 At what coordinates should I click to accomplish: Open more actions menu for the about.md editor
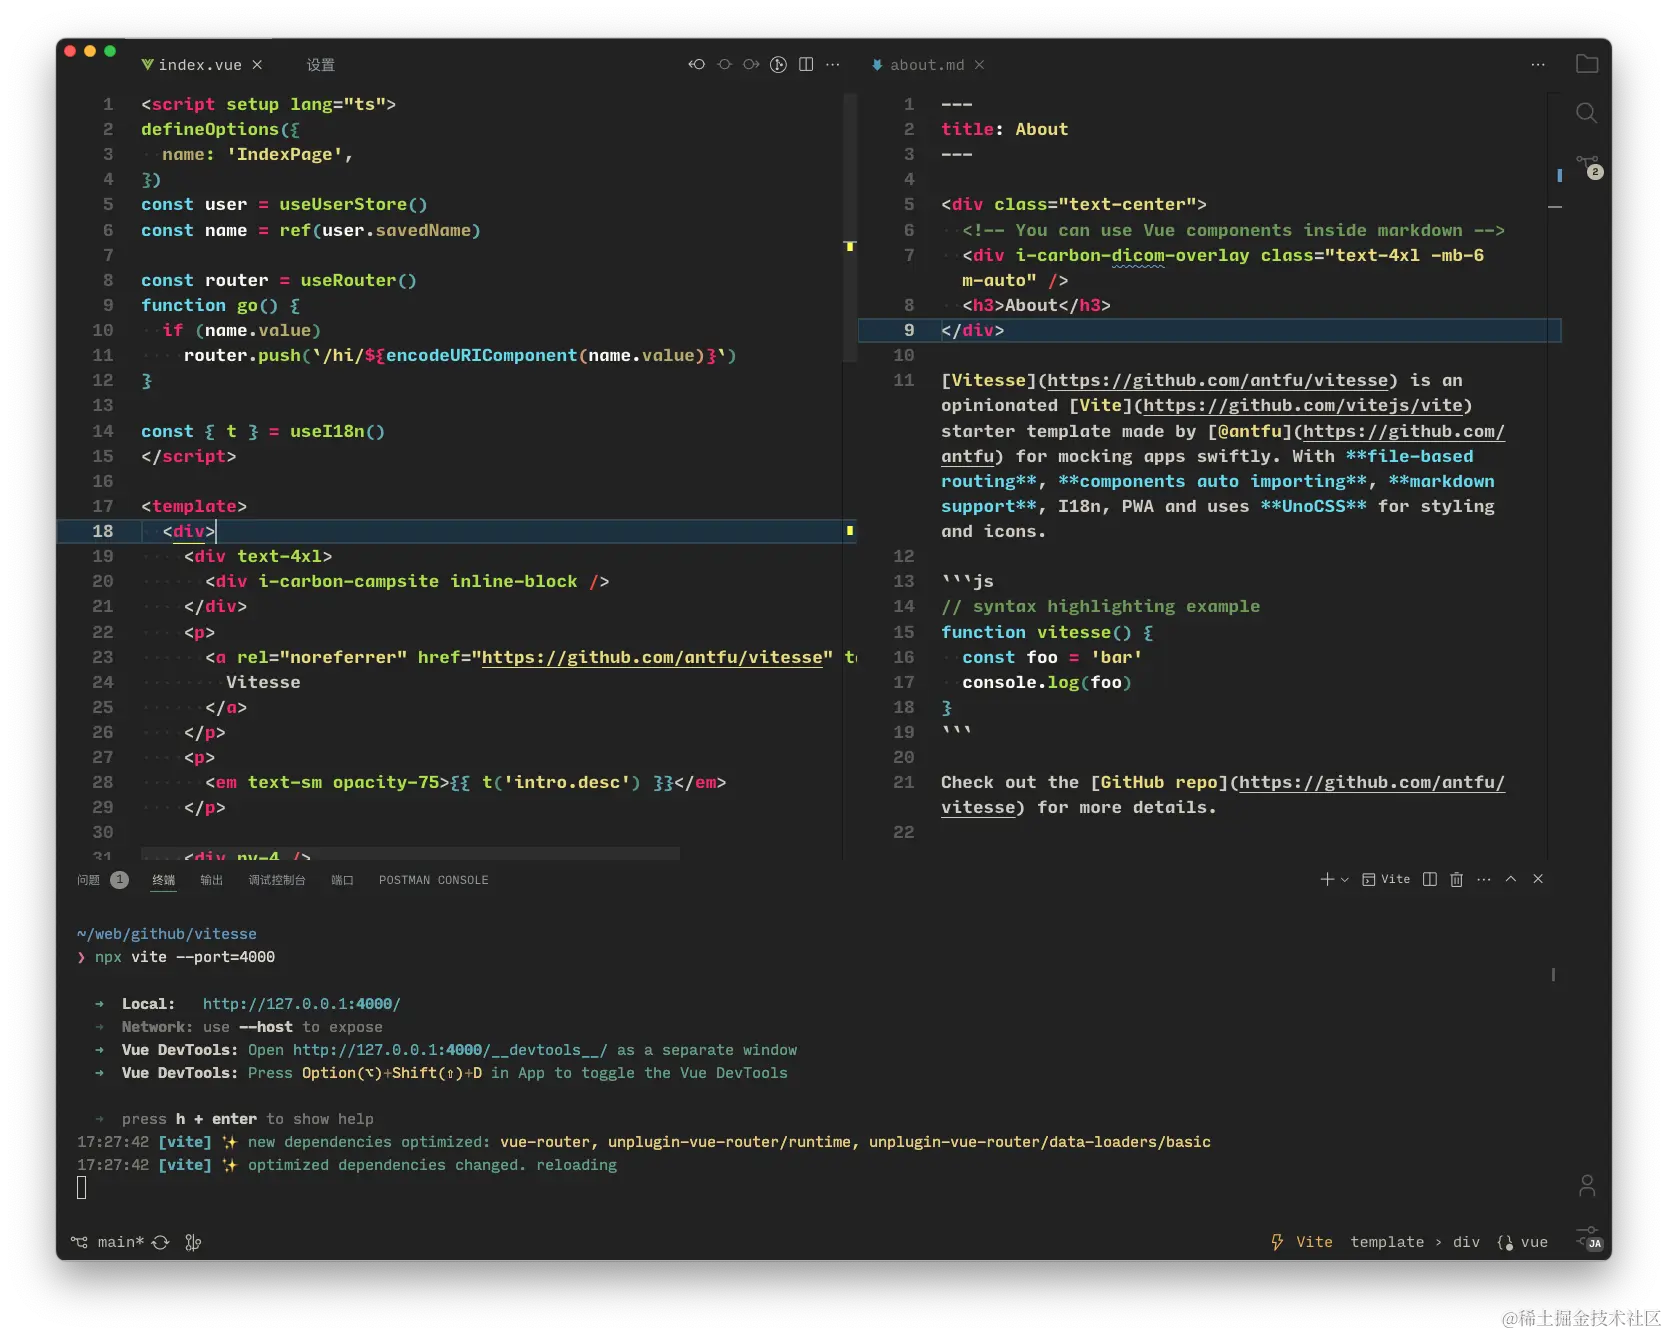tap(1538, 64)
